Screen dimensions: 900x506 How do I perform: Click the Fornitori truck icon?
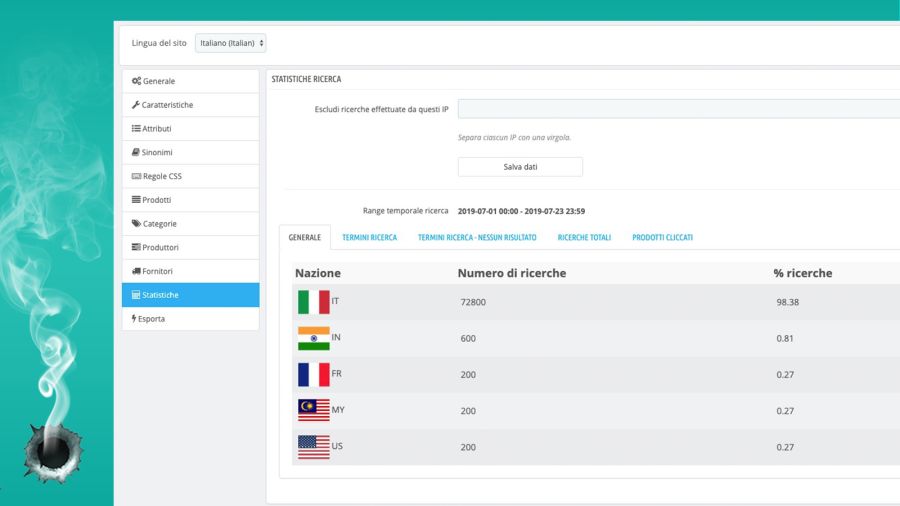pos(136,271)
